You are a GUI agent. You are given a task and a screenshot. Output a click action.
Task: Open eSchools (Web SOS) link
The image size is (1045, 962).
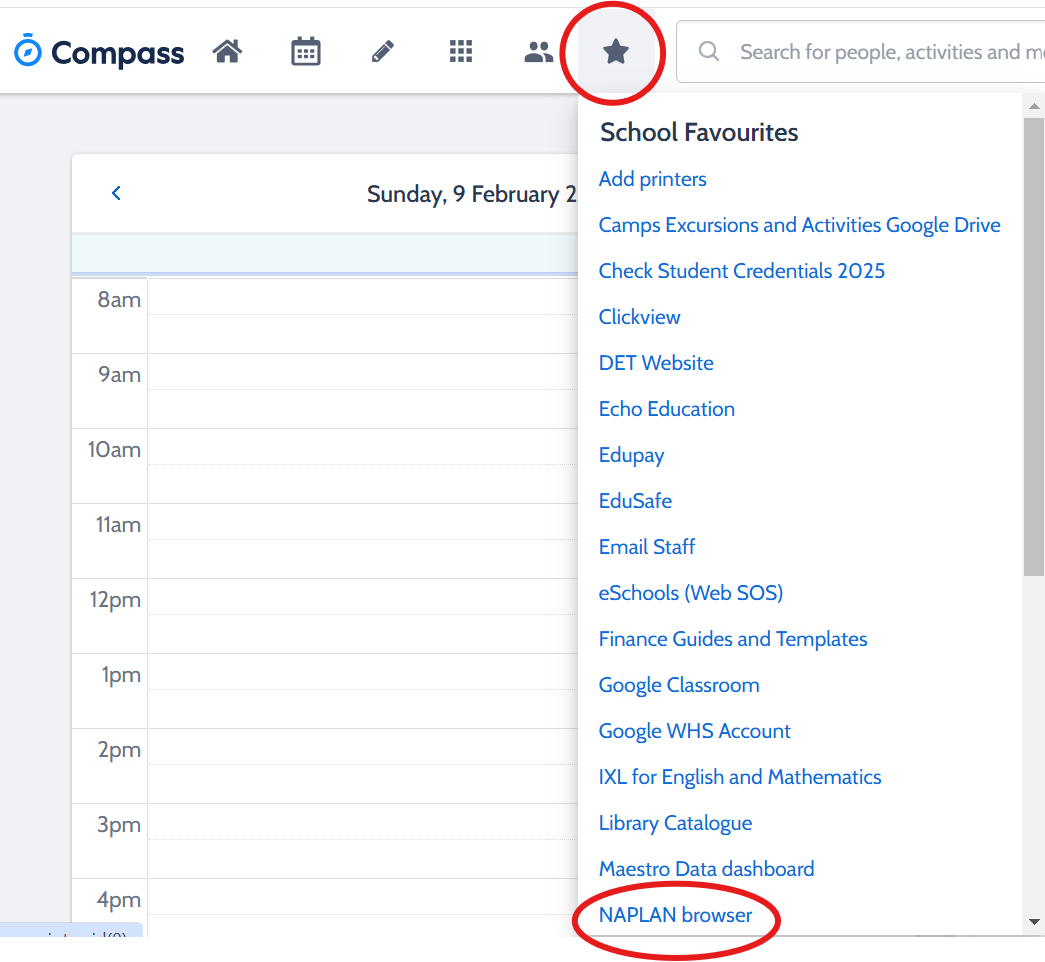tap(690, 593)
